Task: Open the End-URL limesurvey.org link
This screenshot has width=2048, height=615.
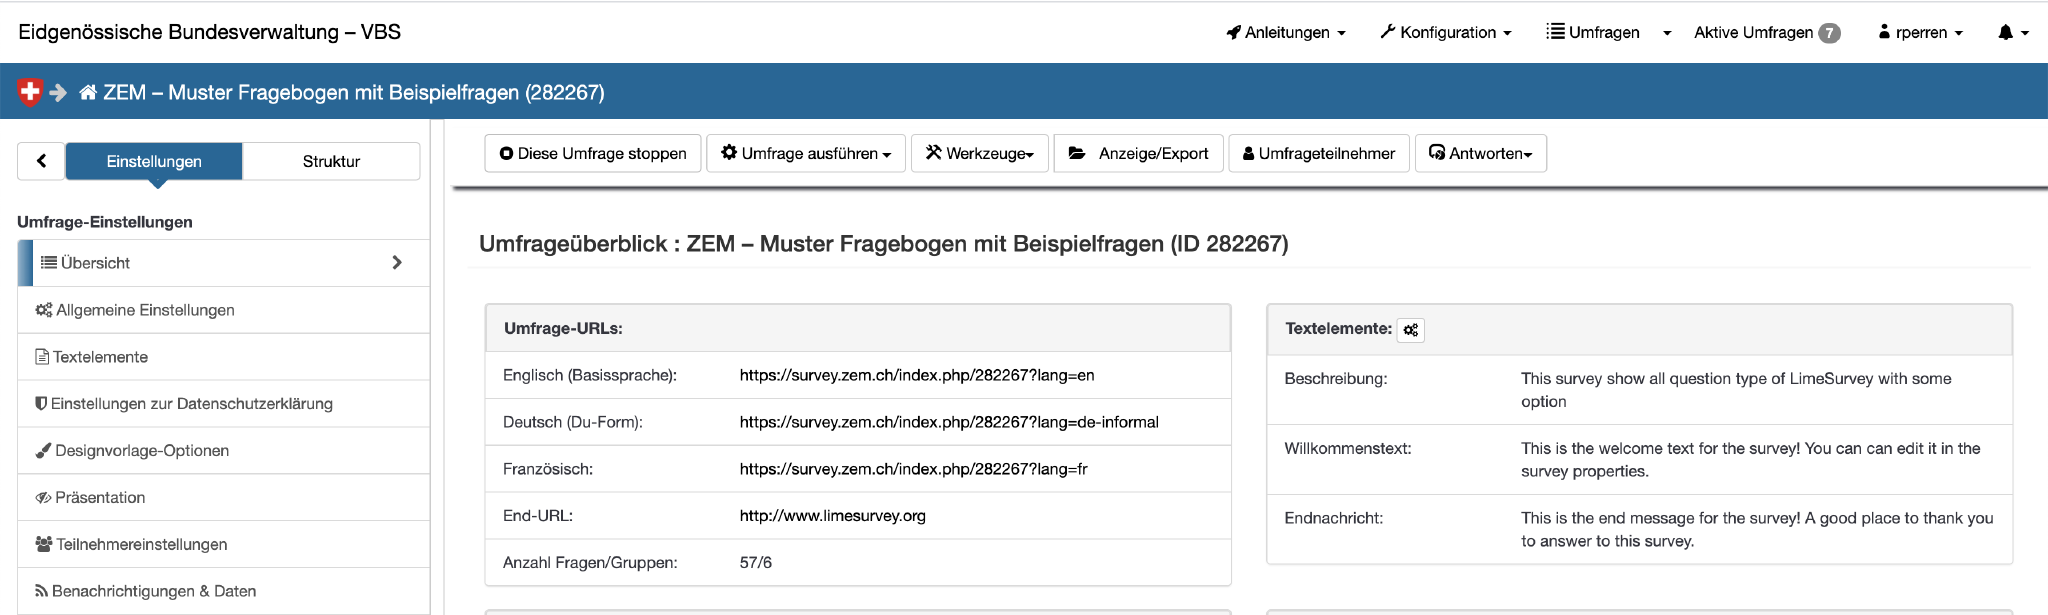Action: click(x=833, y=516)
